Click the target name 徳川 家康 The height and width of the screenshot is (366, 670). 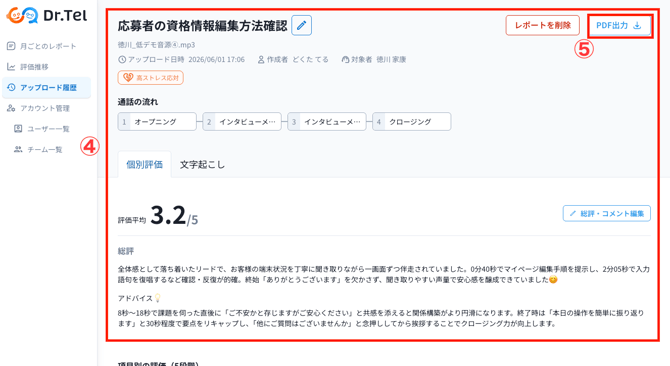point(391,59)
